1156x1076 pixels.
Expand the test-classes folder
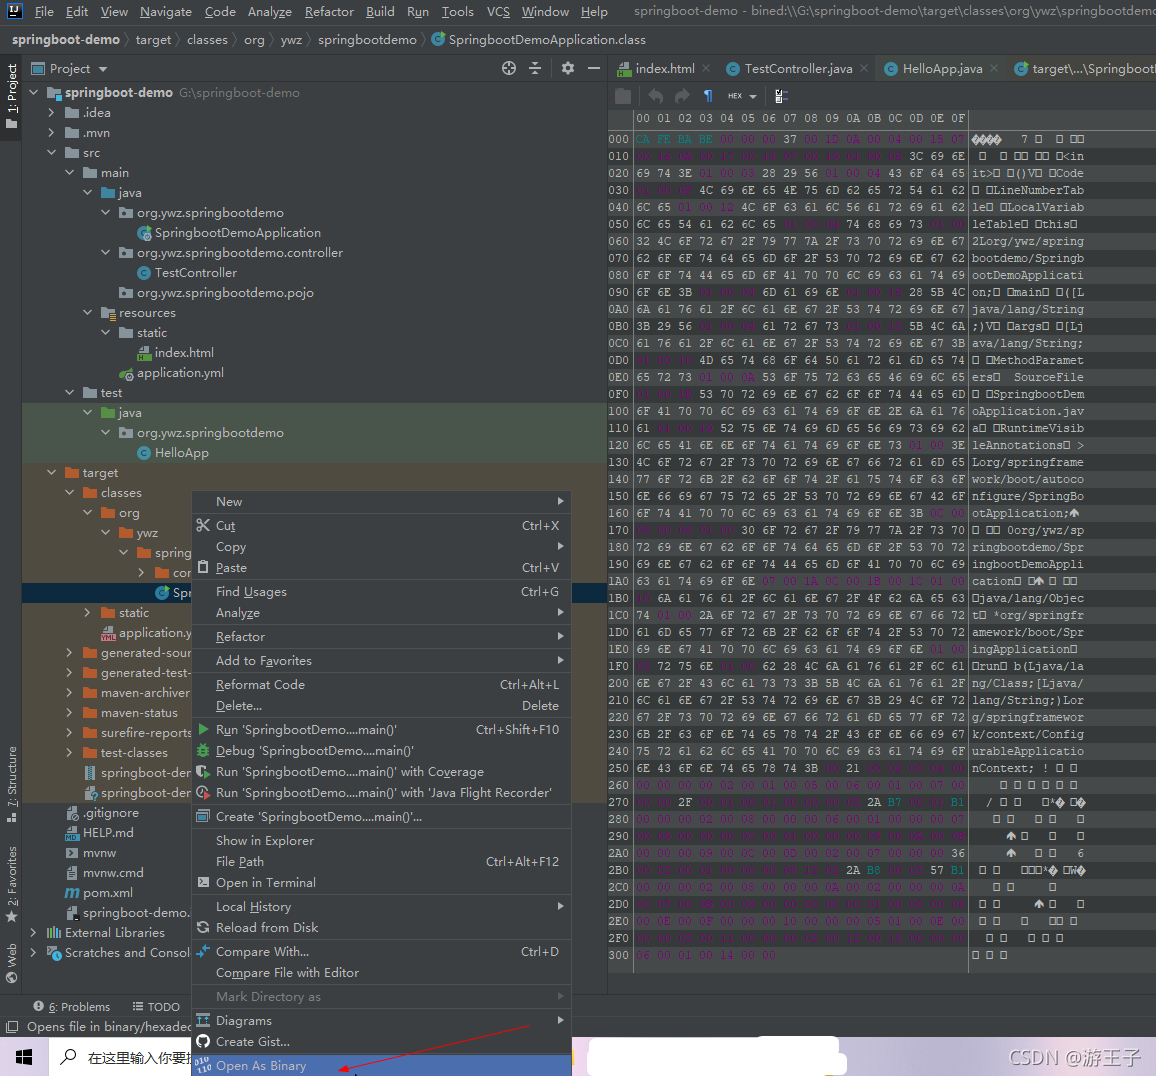69,753
